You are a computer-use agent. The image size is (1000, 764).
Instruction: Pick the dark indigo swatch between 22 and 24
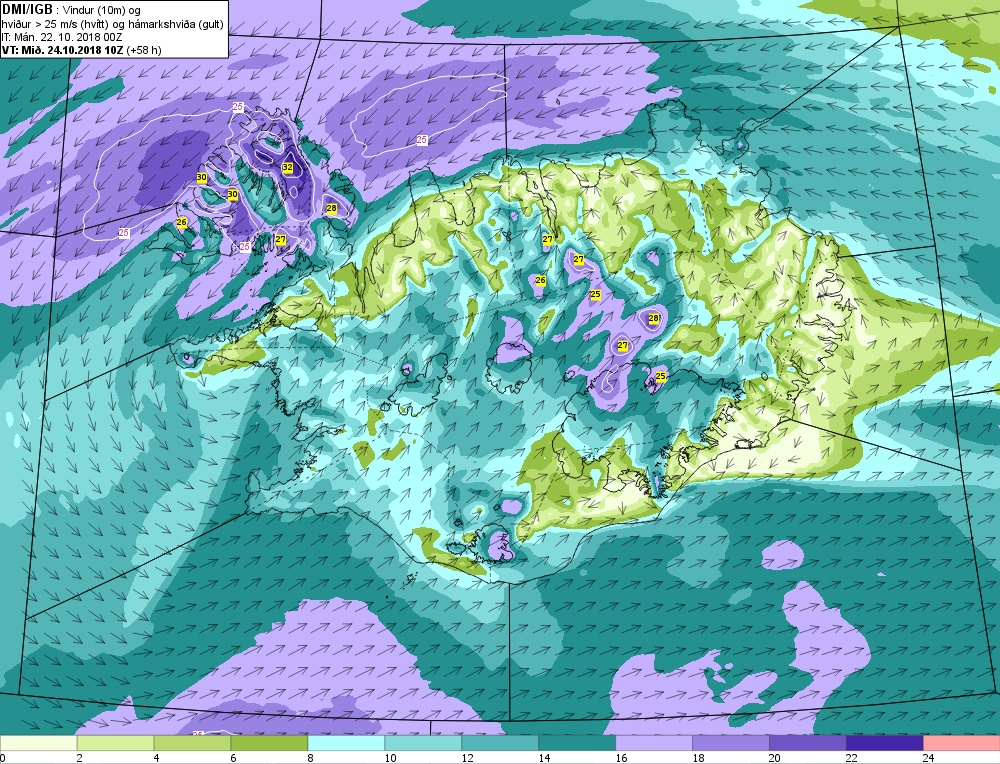point(885,743)
